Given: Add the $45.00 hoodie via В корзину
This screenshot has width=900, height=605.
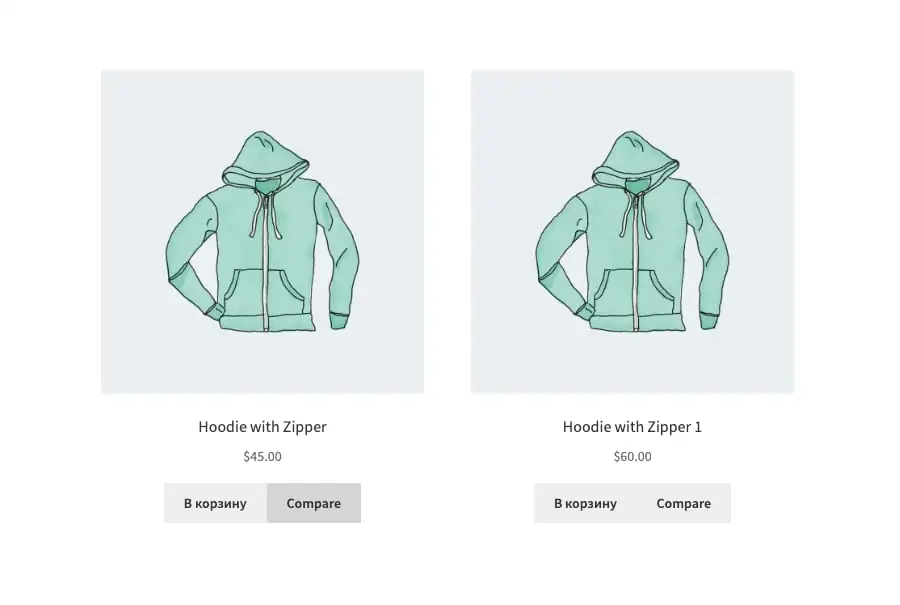Looking at the screenshot, I should 215,503.
